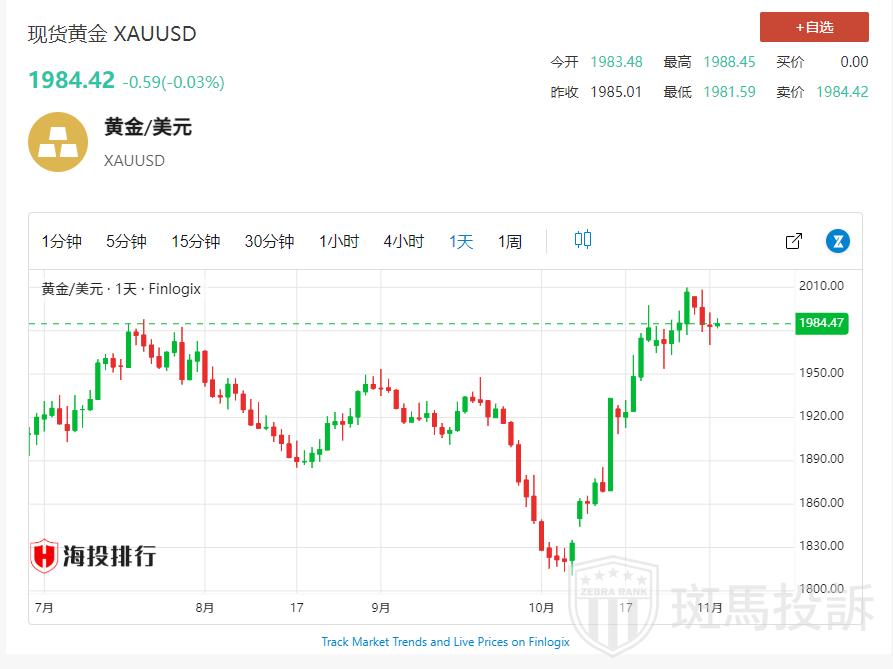Click the 10月 date axis label
The width and height of the screenshot is (893, 669).
[541, 607]
